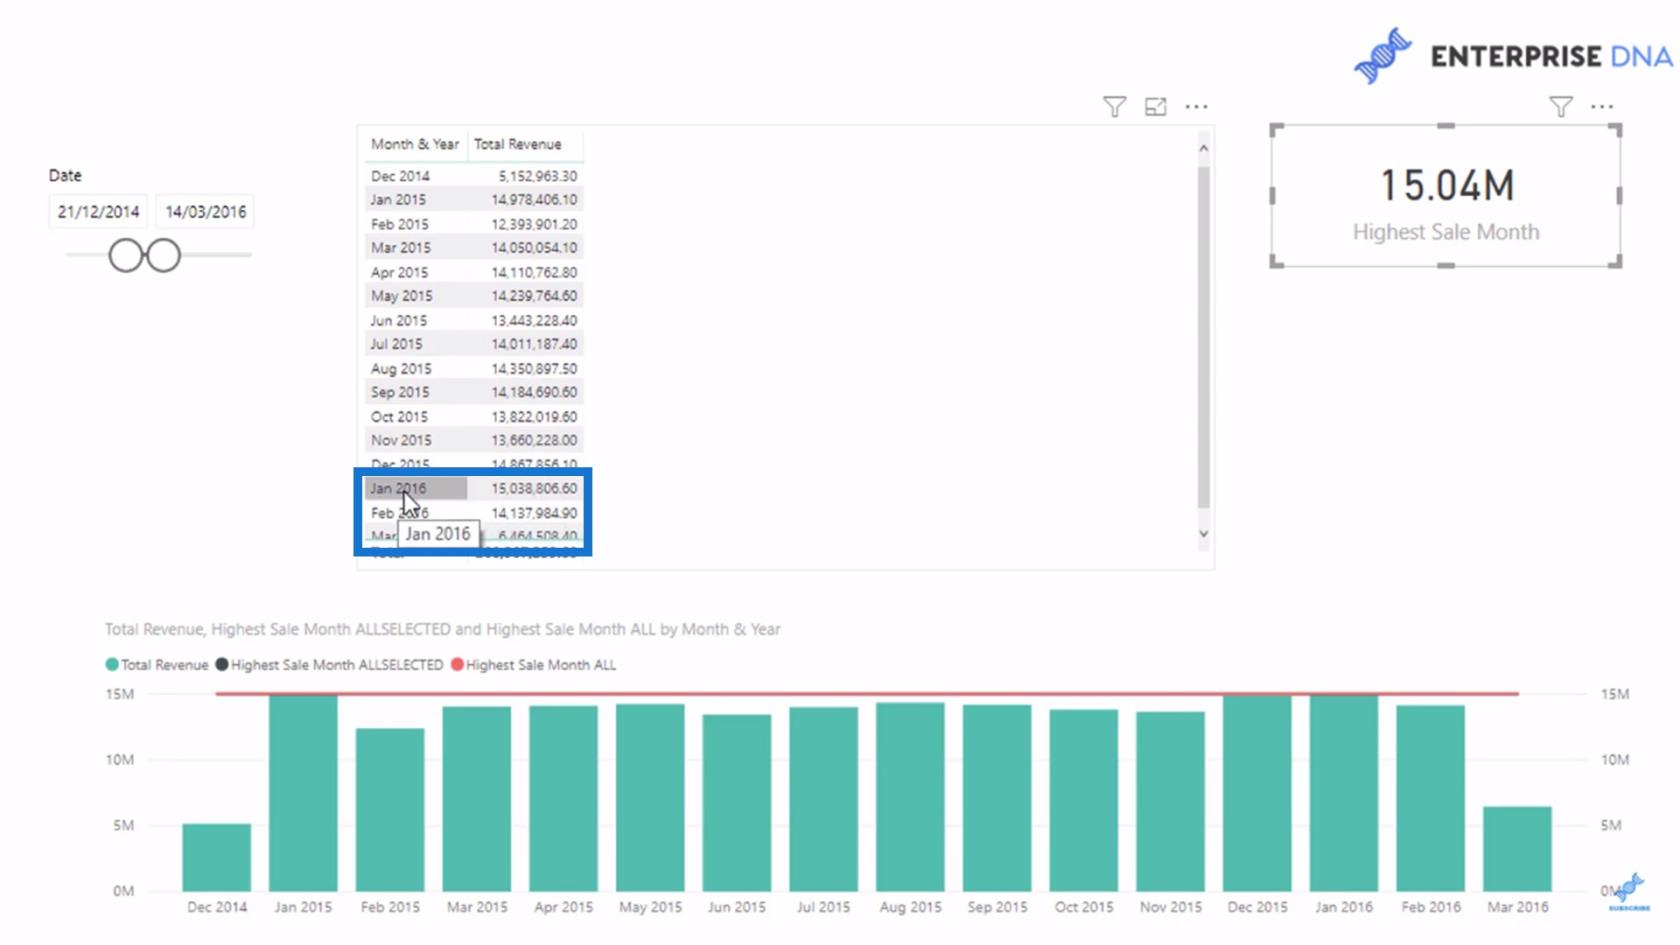The width and height of the screenshot is (1680, 945).
Task: Click the table scrollbar down arrow
Action: (x=1203, y=534)
